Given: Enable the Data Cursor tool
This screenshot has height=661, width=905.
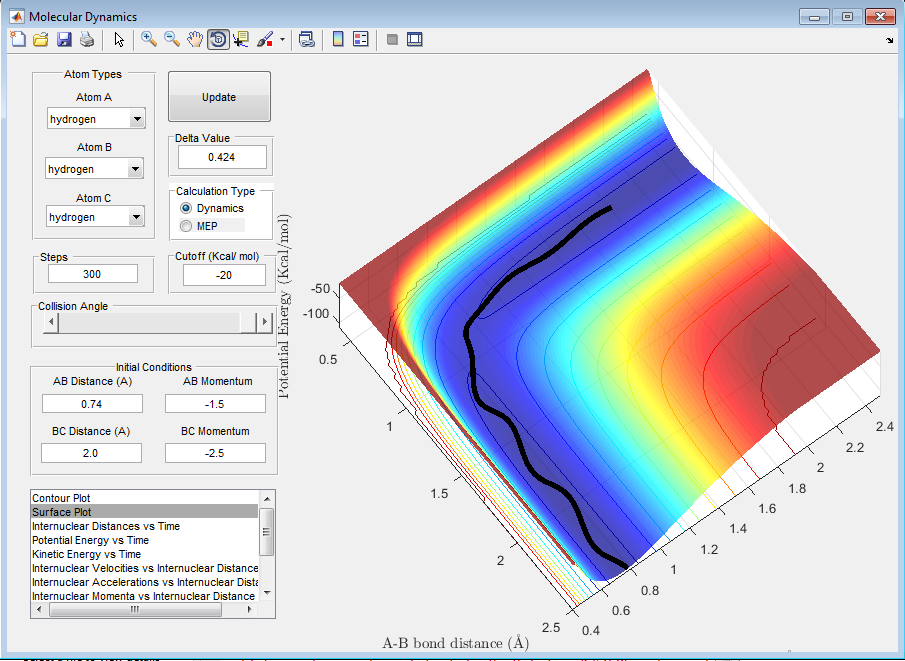Looking at the screenshot, I should coord(241,40).
